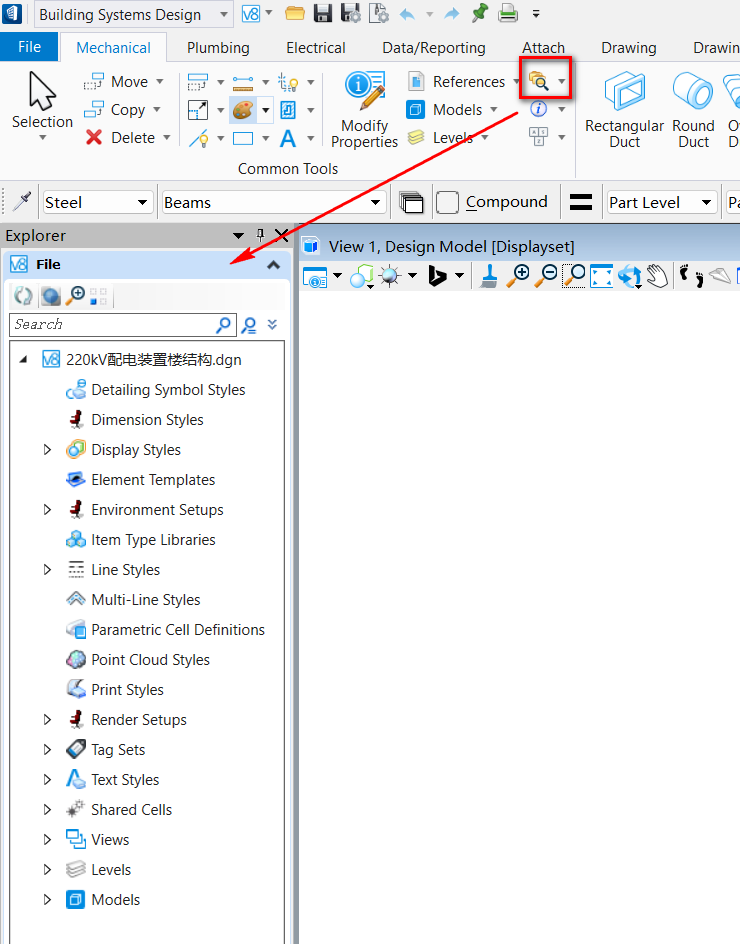Select Item Type Libraries tree item
Screen dimensions: 740x944
[140, 539]
